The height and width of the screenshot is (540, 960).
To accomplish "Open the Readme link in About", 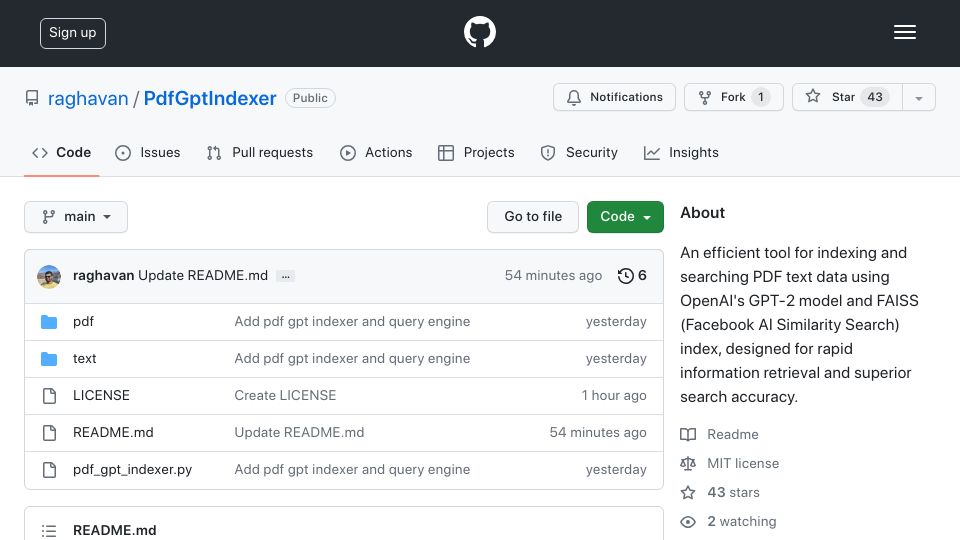I will 733,434.
